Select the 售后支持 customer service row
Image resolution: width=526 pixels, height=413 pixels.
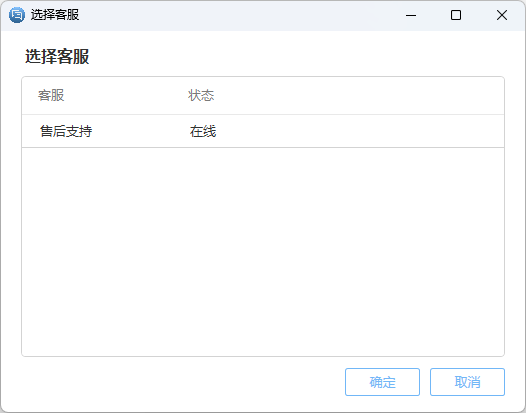pyautogui.click(x=263, y=131)
